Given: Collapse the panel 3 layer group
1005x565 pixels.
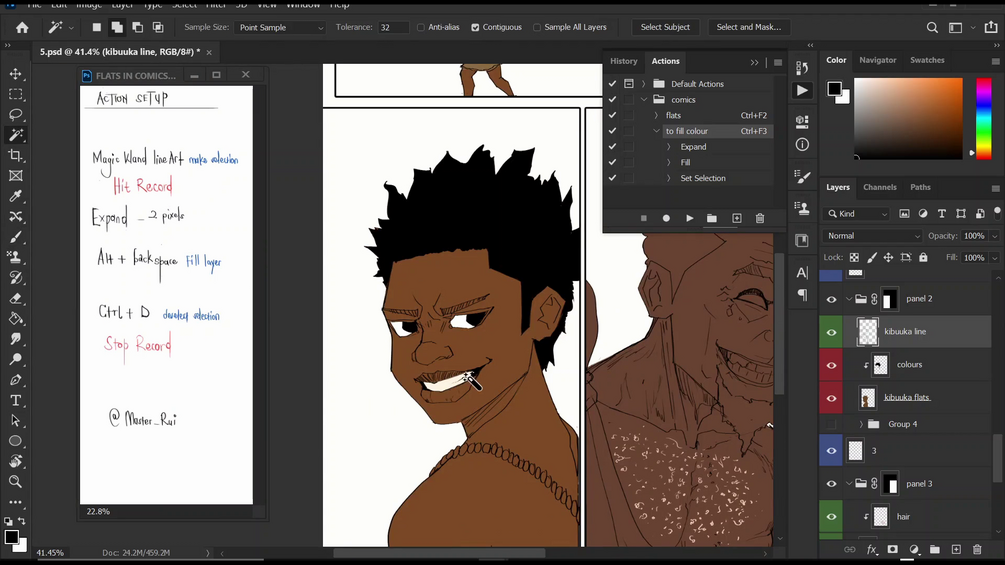Looking at the screenshot, I should [x=849, y=484].
